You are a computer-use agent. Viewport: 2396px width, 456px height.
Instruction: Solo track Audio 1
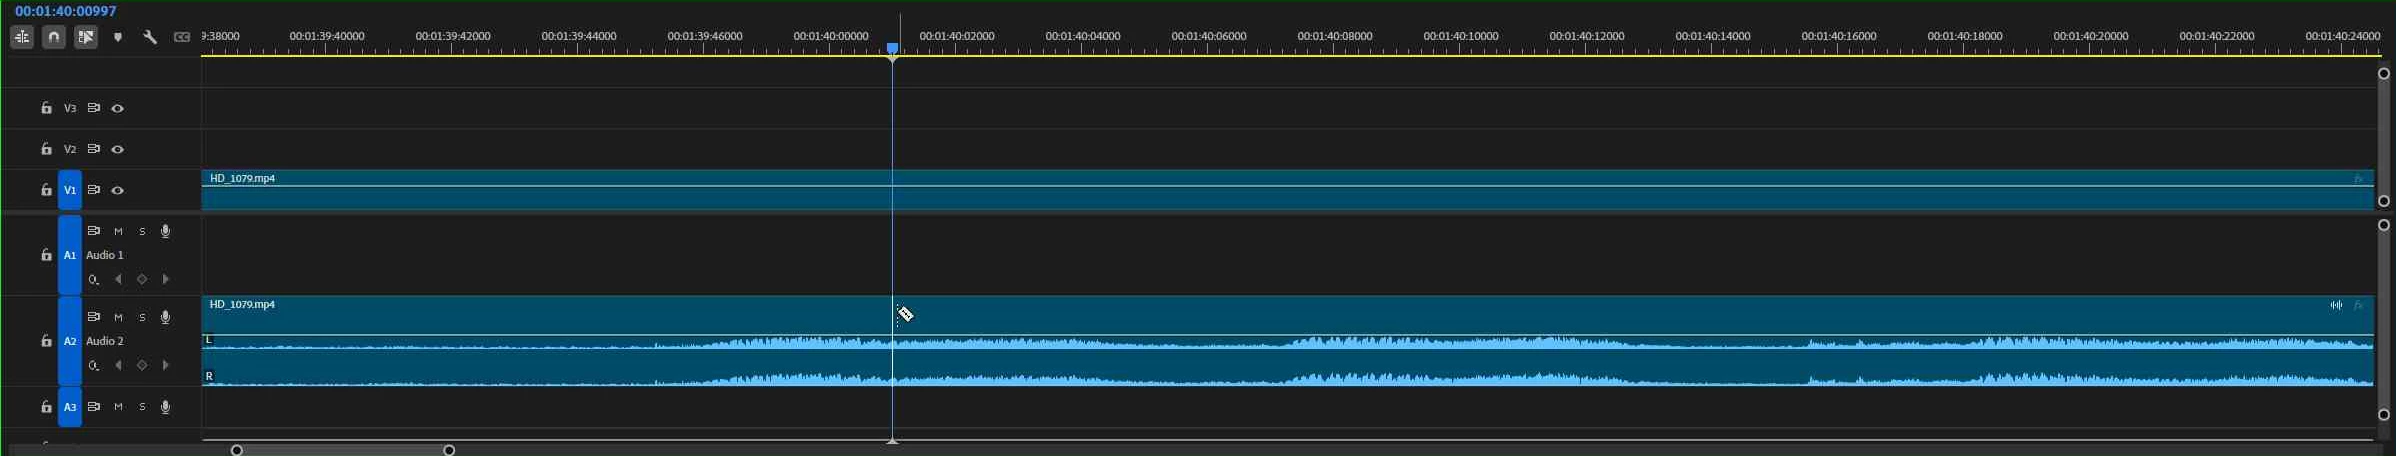pyautogui.click(x=142, y=231)
